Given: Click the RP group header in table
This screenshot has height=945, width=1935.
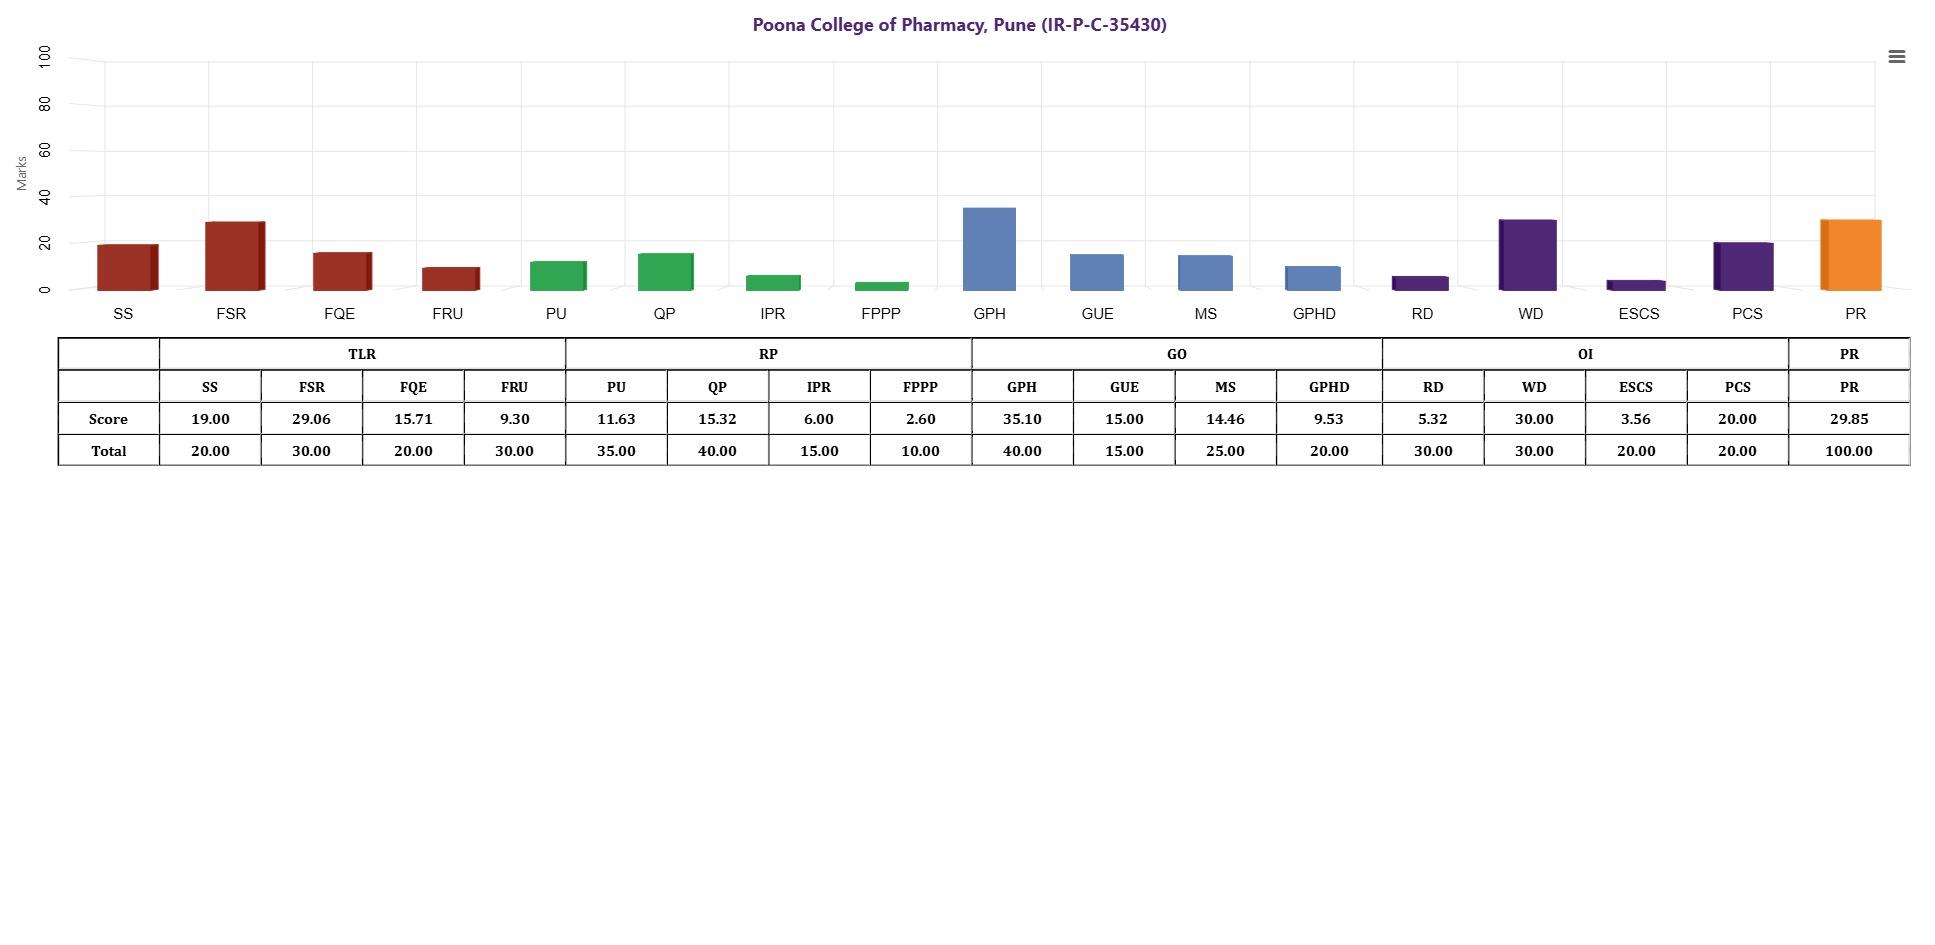Looking at the screenshot, I should click(768, 354).
